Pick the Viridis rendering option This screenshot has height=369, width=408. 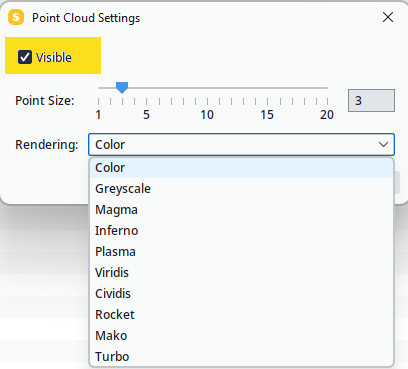pos(241,273)
